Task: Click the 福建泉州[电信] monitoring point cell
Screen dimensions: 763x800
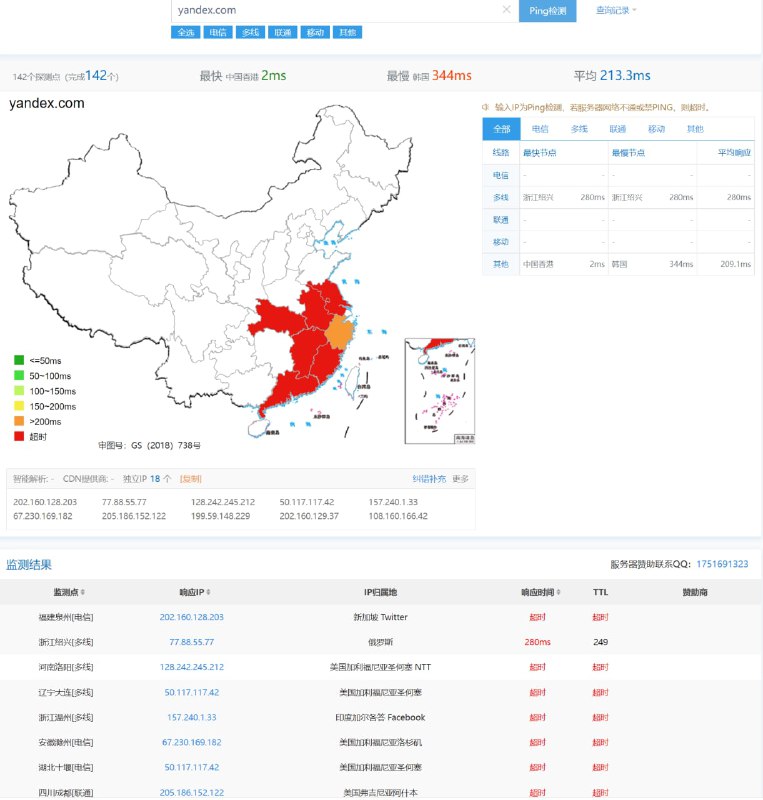Action: (66, 617)
